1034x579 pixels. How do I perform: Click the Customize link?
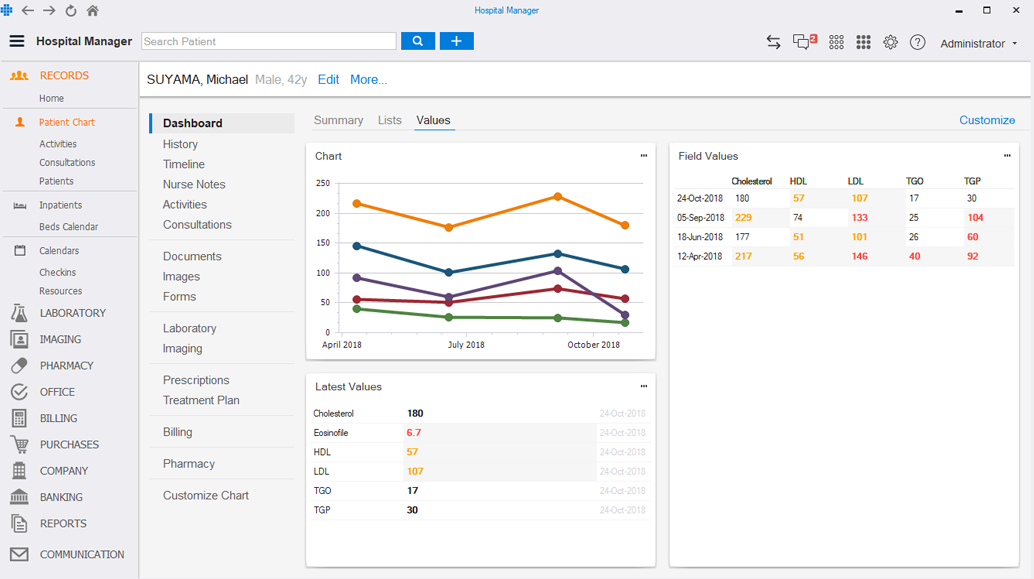pos(986,120)
